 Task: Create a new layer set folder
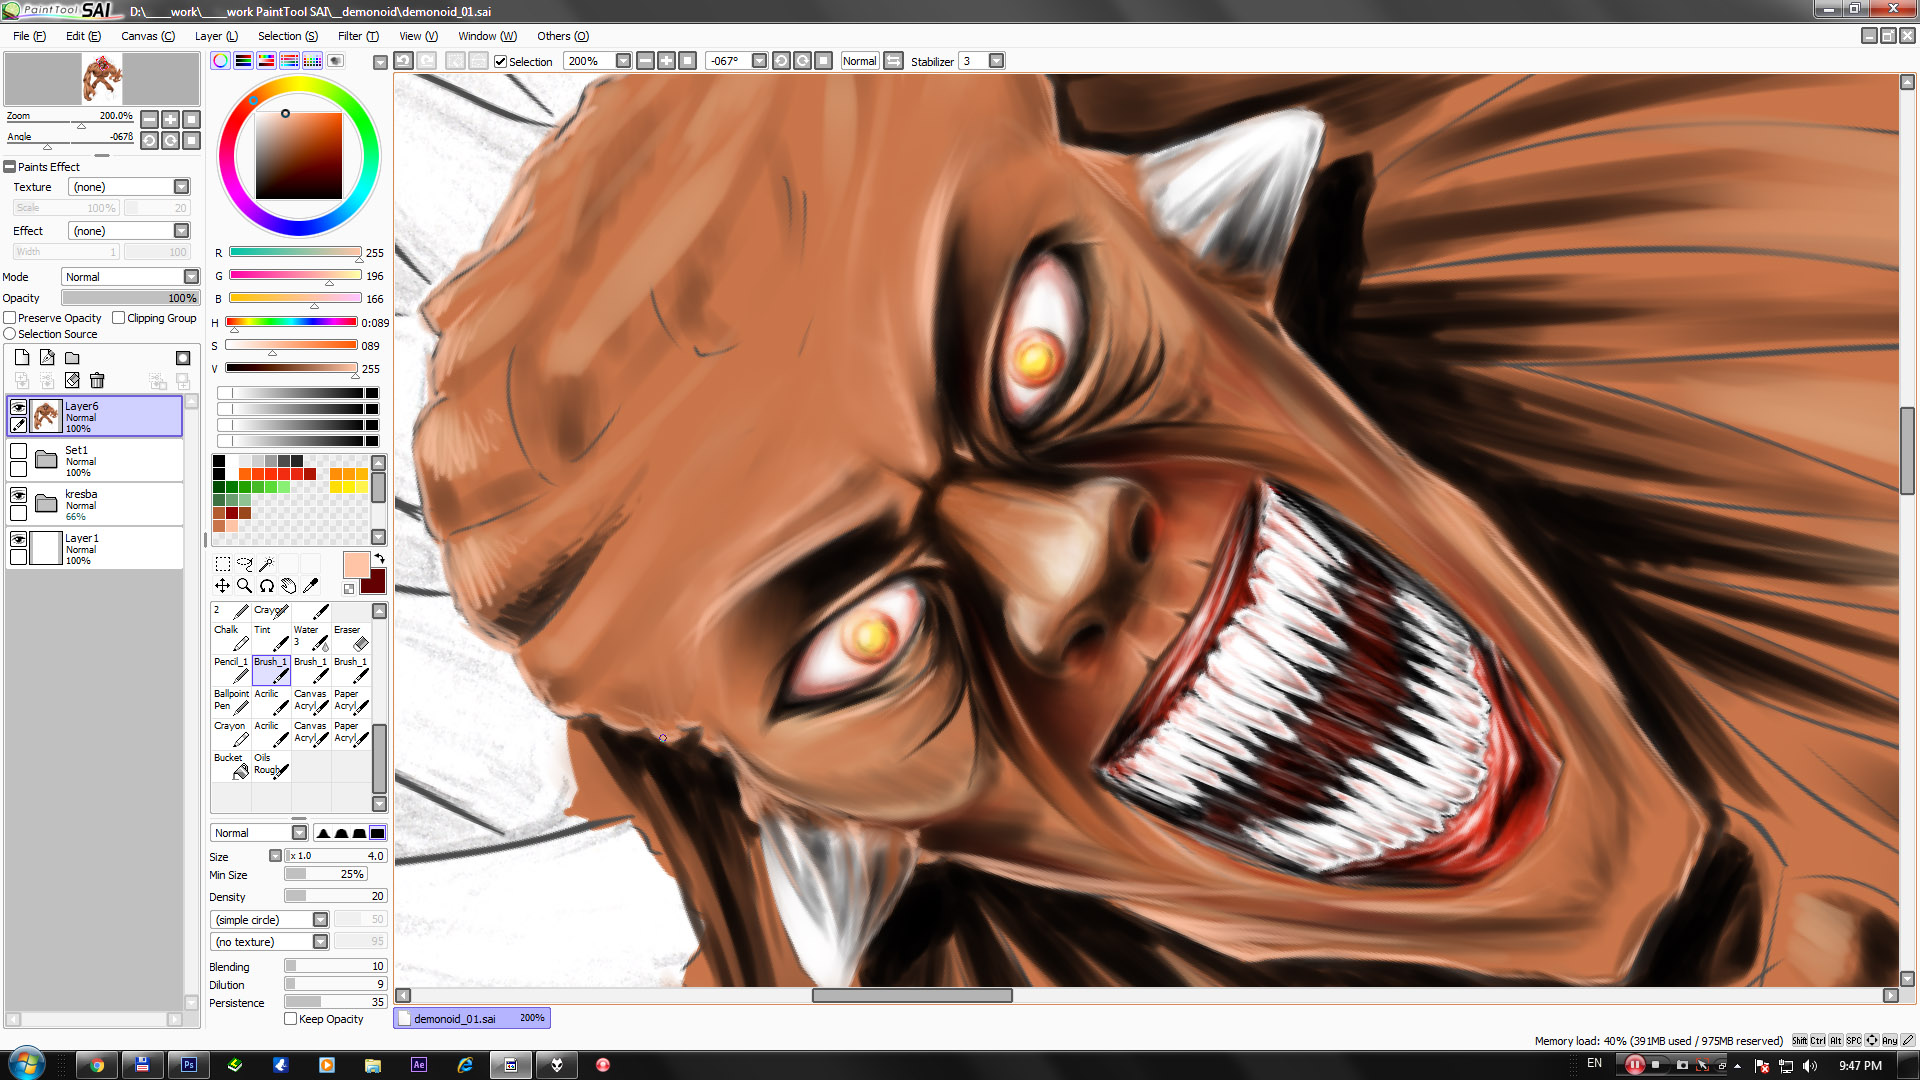pos(72,357)
